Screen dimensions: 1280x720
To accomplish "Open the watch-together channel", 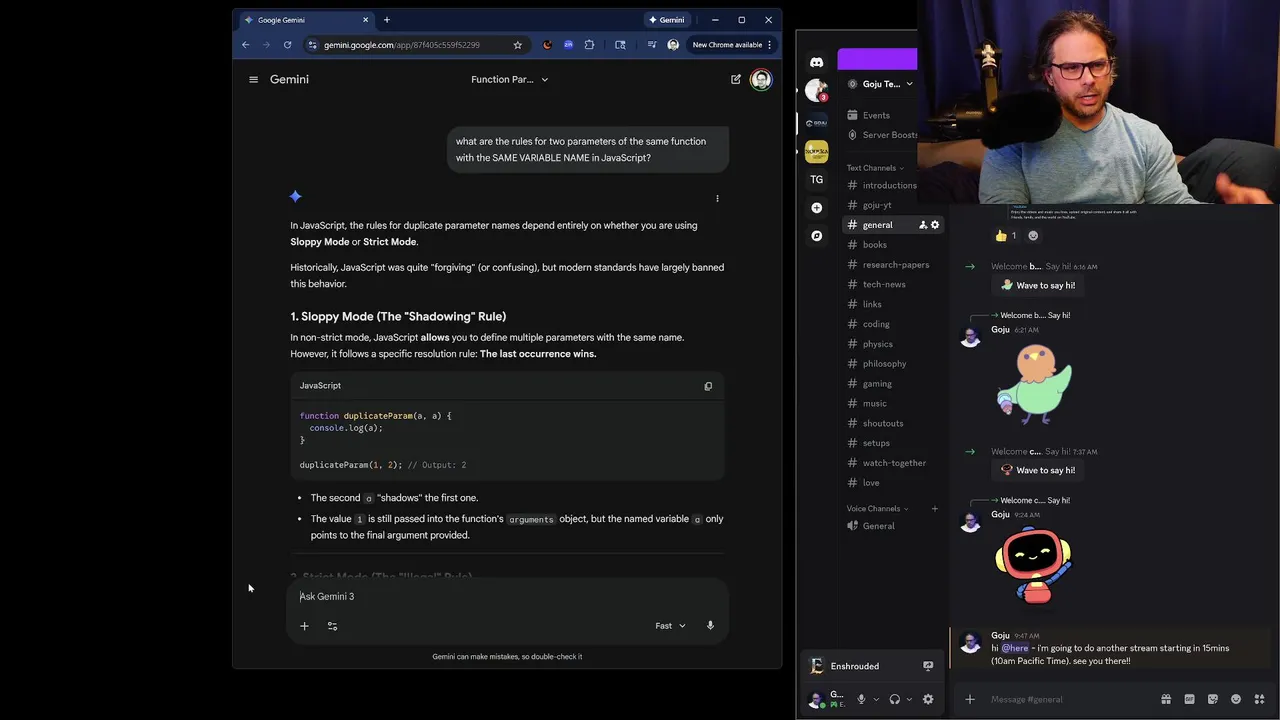I will [x=892, y=463].
